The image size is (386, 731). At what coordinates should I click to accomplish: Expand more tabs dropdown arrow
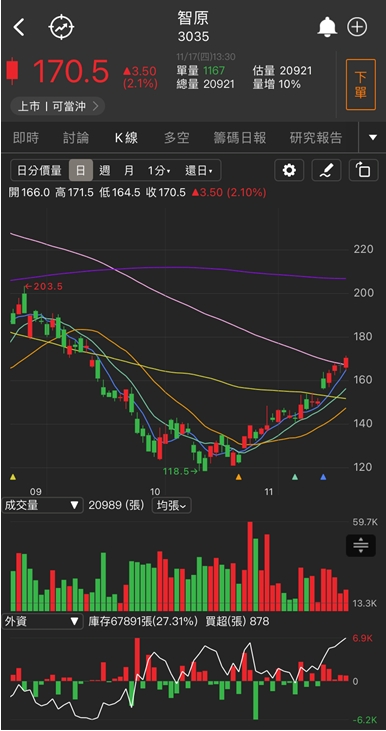tap(372, 138)
